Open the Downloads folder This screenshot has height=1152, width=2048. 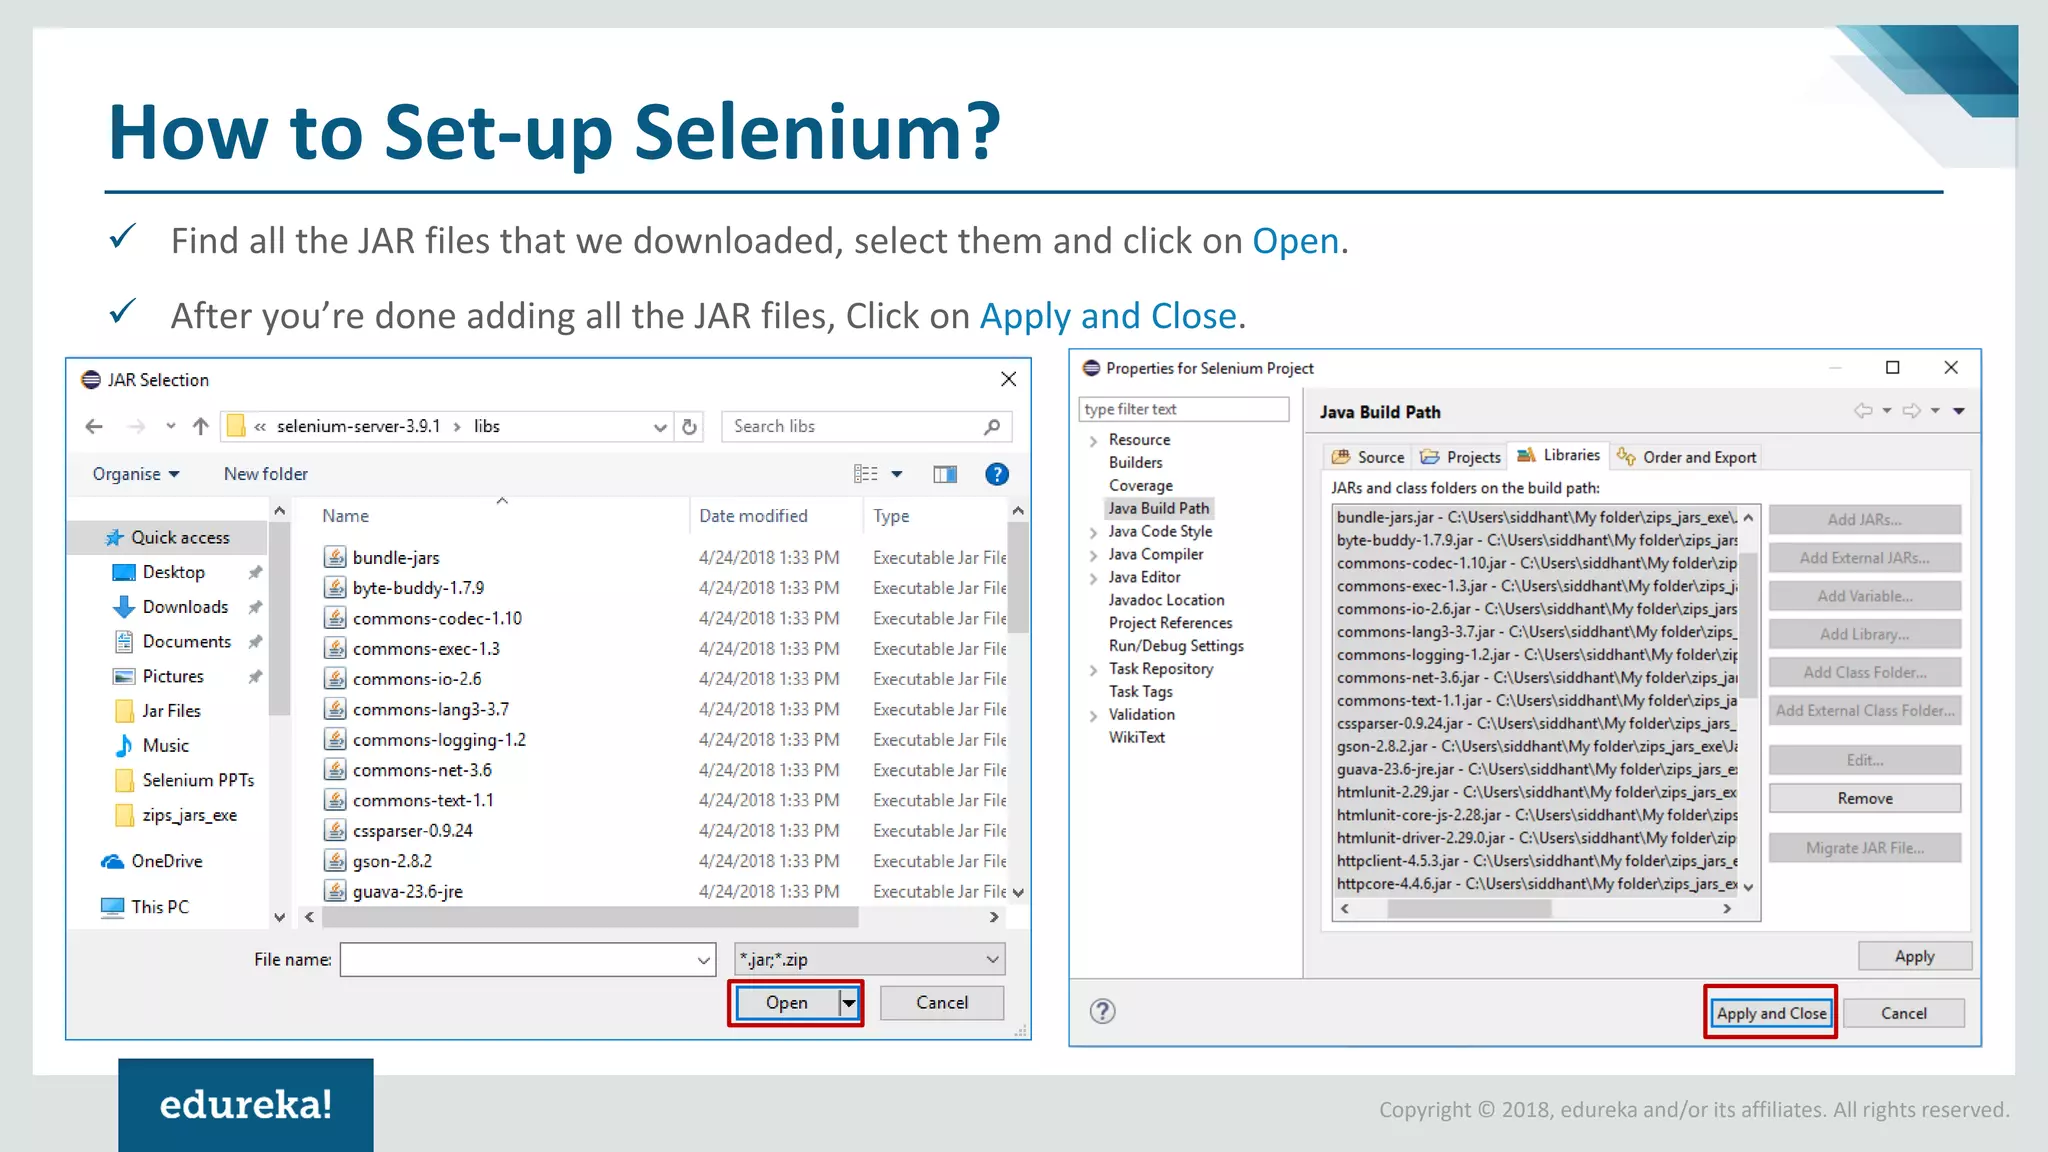click(x=185, y=607)
